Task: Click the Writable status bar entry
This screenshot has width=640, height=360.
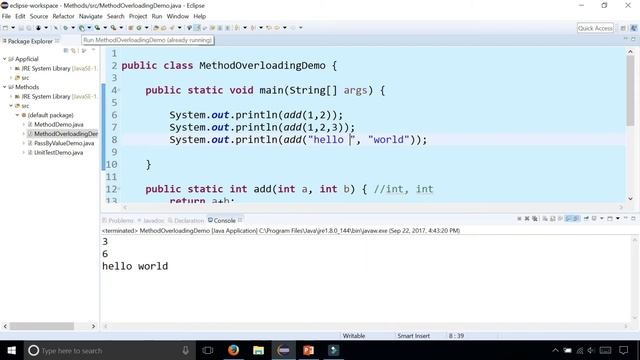Action: click(x=353, y=336)
